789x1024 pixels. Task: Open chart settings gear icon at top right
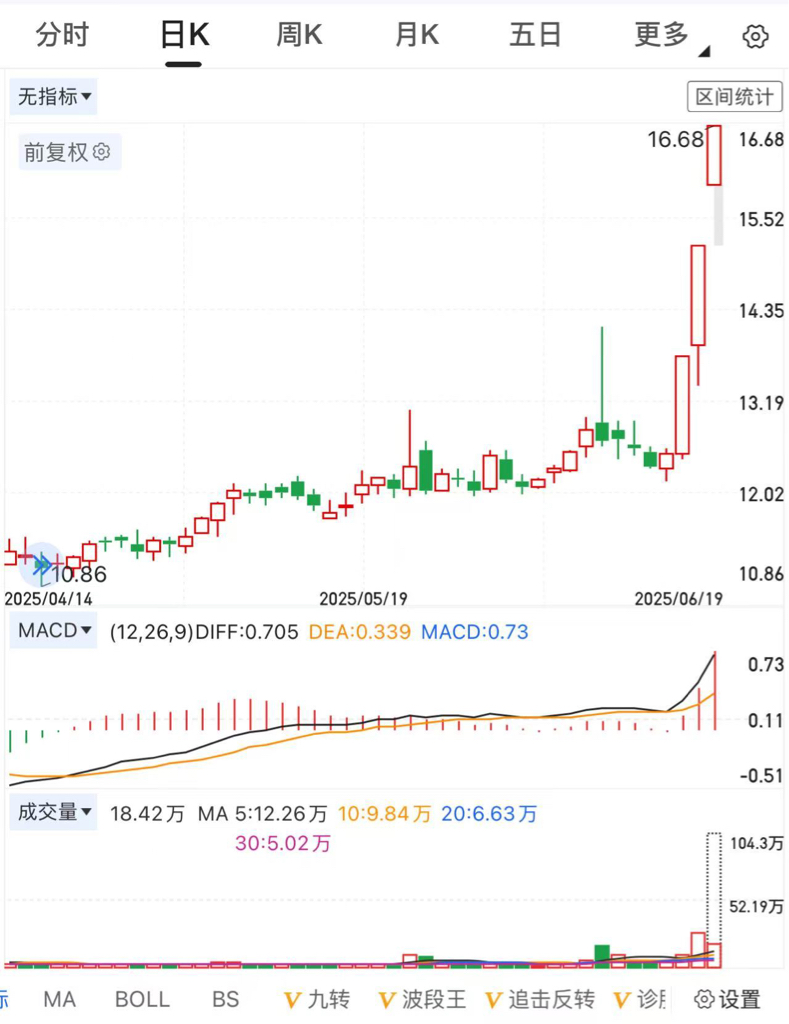[x=755, y=37]
